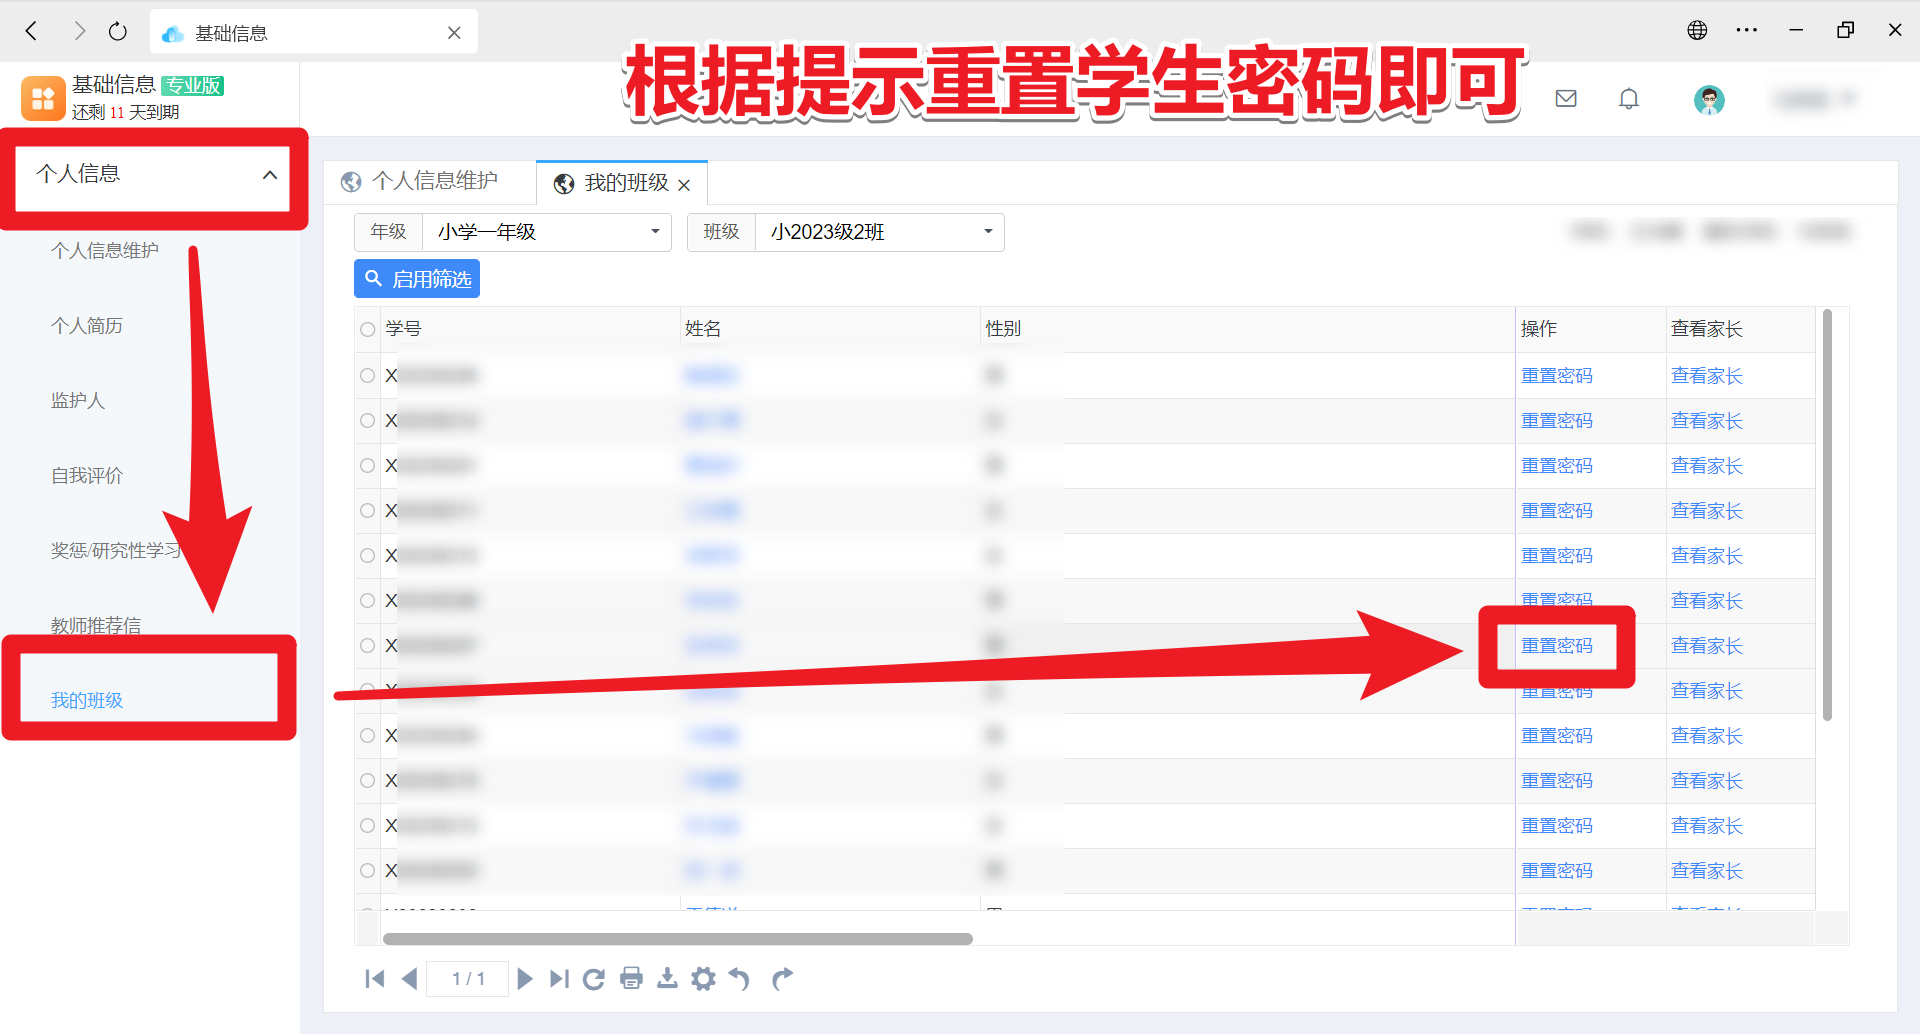Click the print icon in pagination toolbar
This screenshot has width=1920, height=1034.
coord(631,978)
